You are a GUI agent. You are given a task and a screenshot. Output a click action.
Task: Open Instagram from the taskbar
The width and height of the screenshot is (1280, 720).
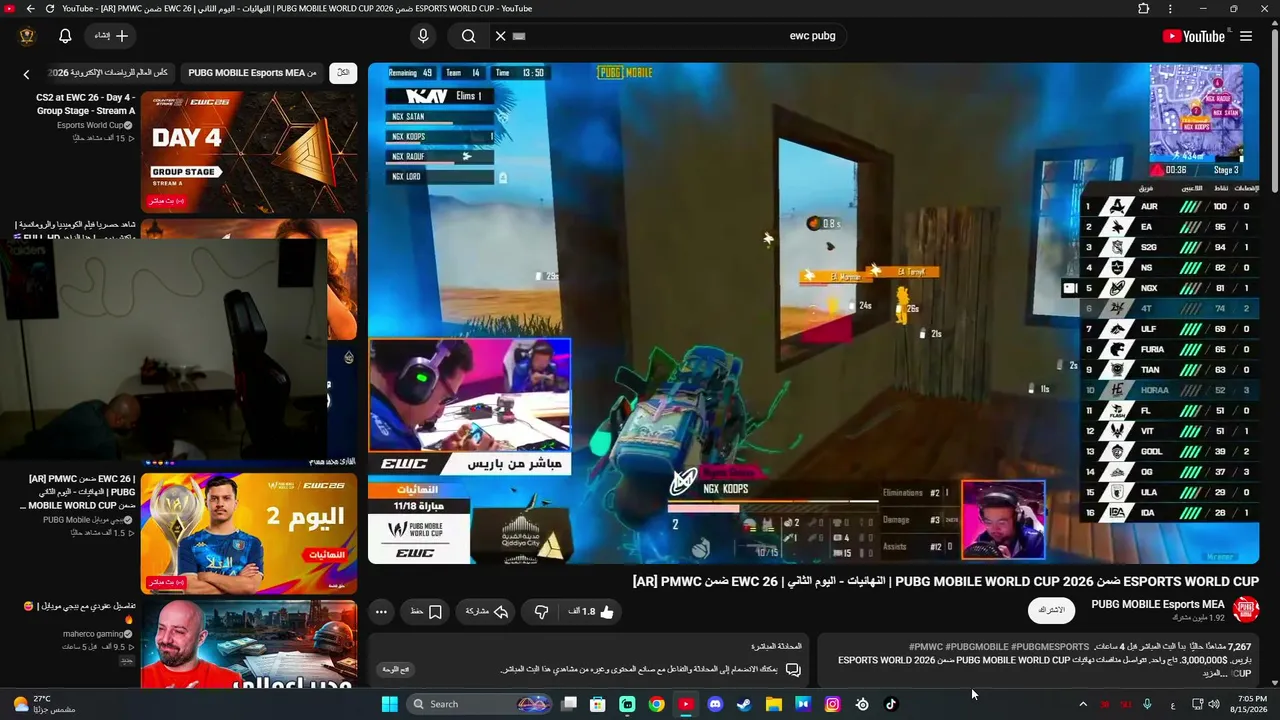(x=832, y=704)
